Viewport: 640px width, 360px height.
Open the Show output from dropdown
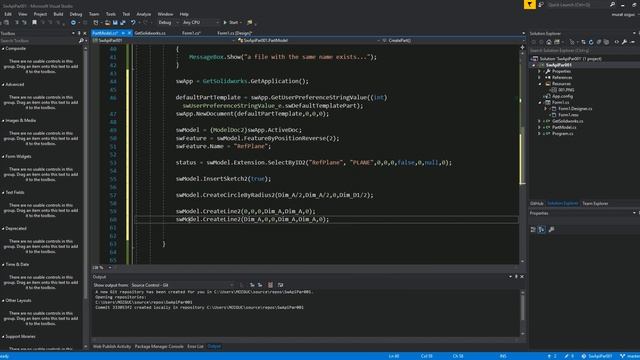tap(182, 285)
